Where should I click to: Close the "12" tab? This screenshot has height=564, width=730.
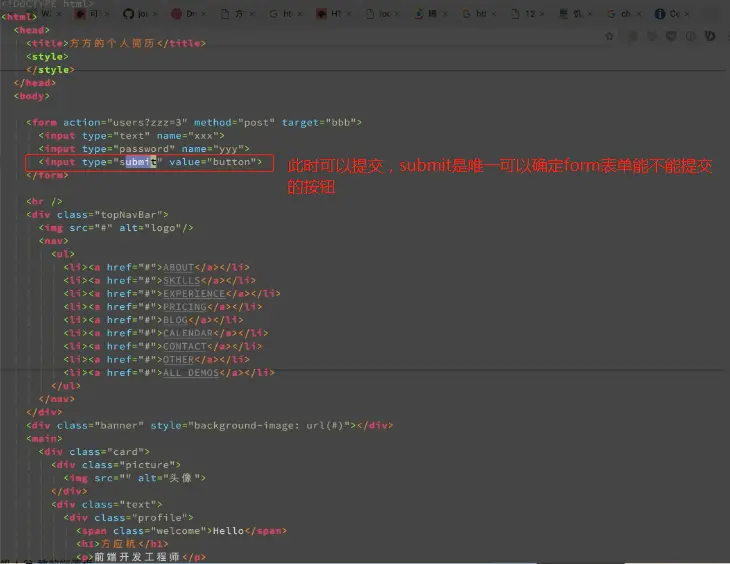(542, 14)
